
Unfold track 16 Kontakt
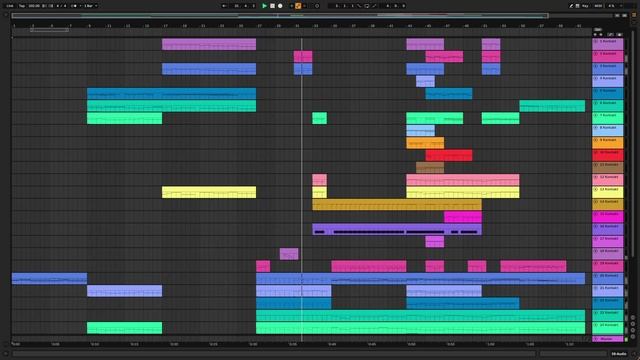(596, 227)
